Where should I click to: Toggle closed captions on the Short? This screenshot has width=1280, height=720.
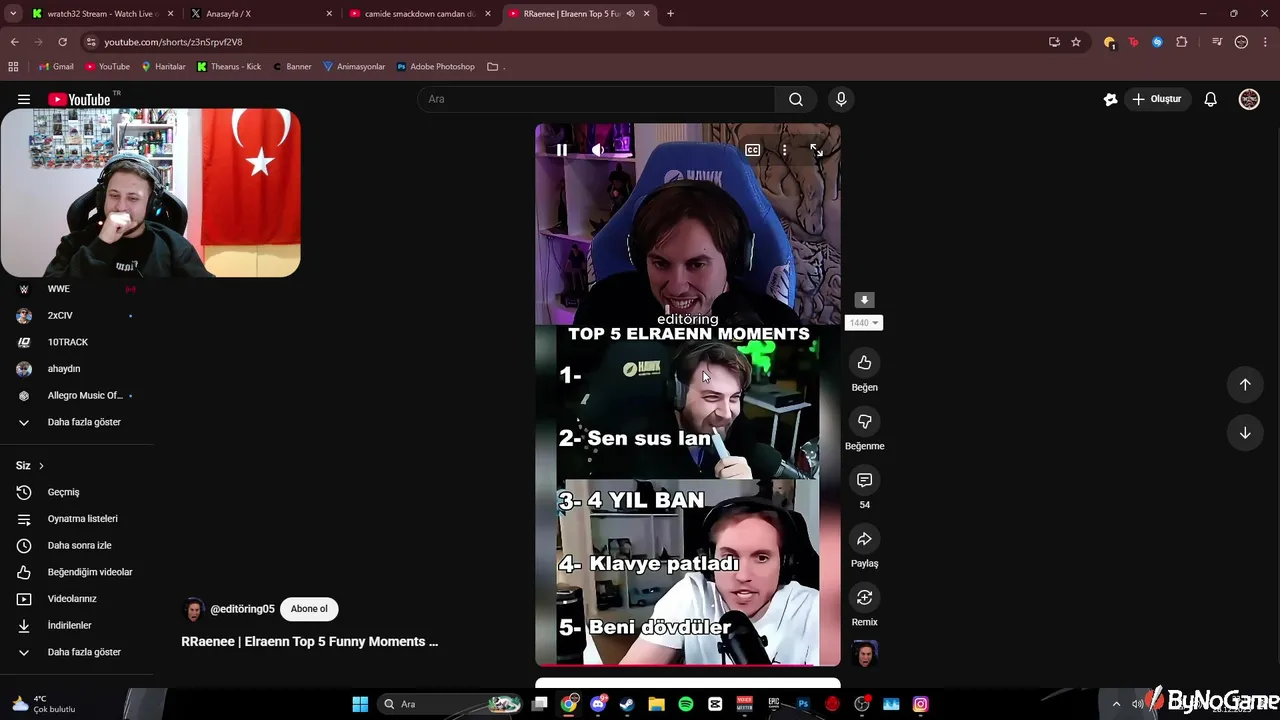point(753,150)
